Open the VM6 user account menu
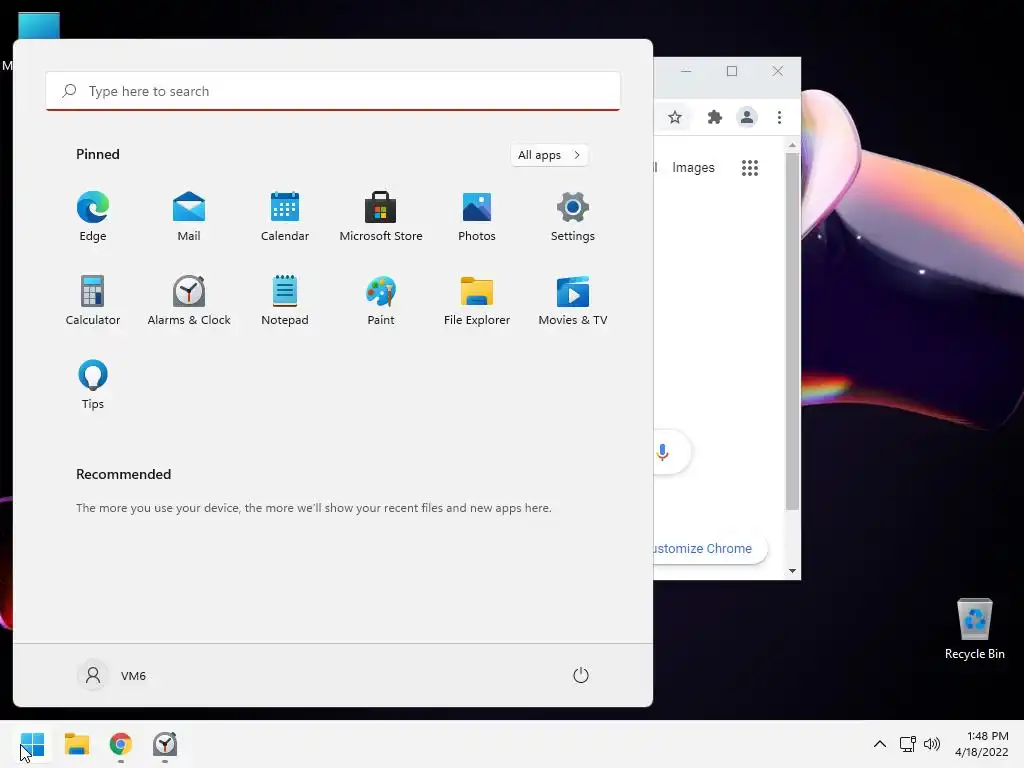 (112, 675)
